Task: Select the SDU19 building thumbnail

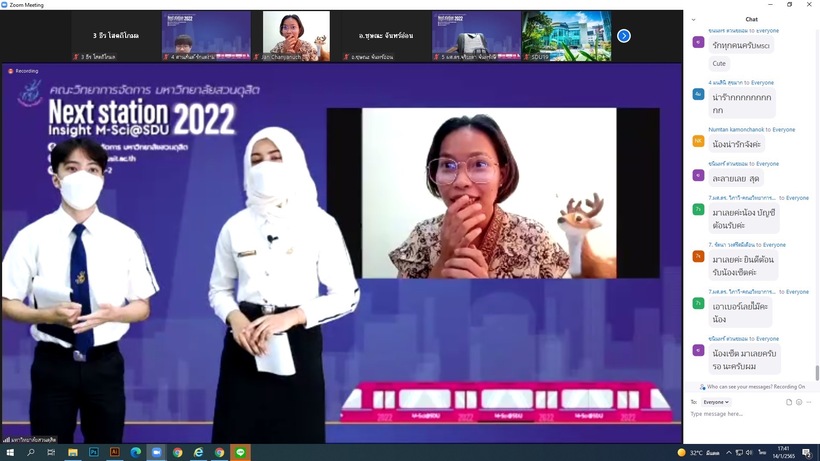Action: pyautogui.click(x=566, y=36)
